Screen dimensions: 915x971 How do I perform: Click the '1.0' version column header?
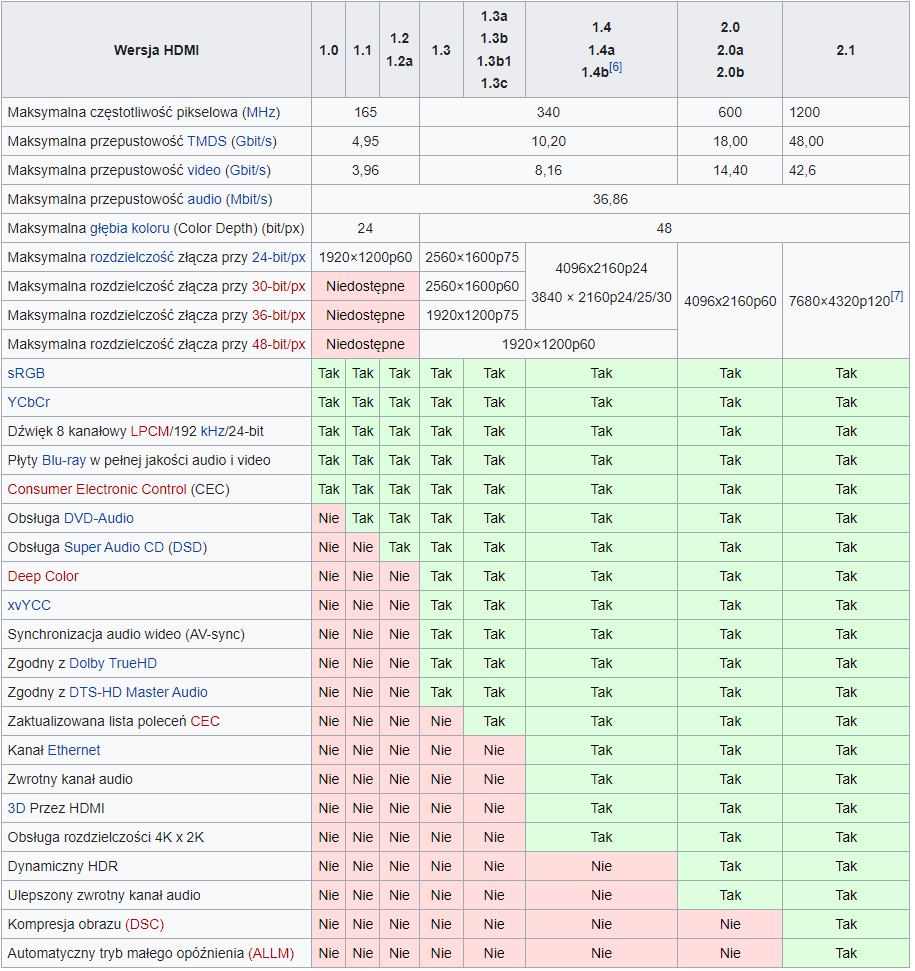point(329,50)
